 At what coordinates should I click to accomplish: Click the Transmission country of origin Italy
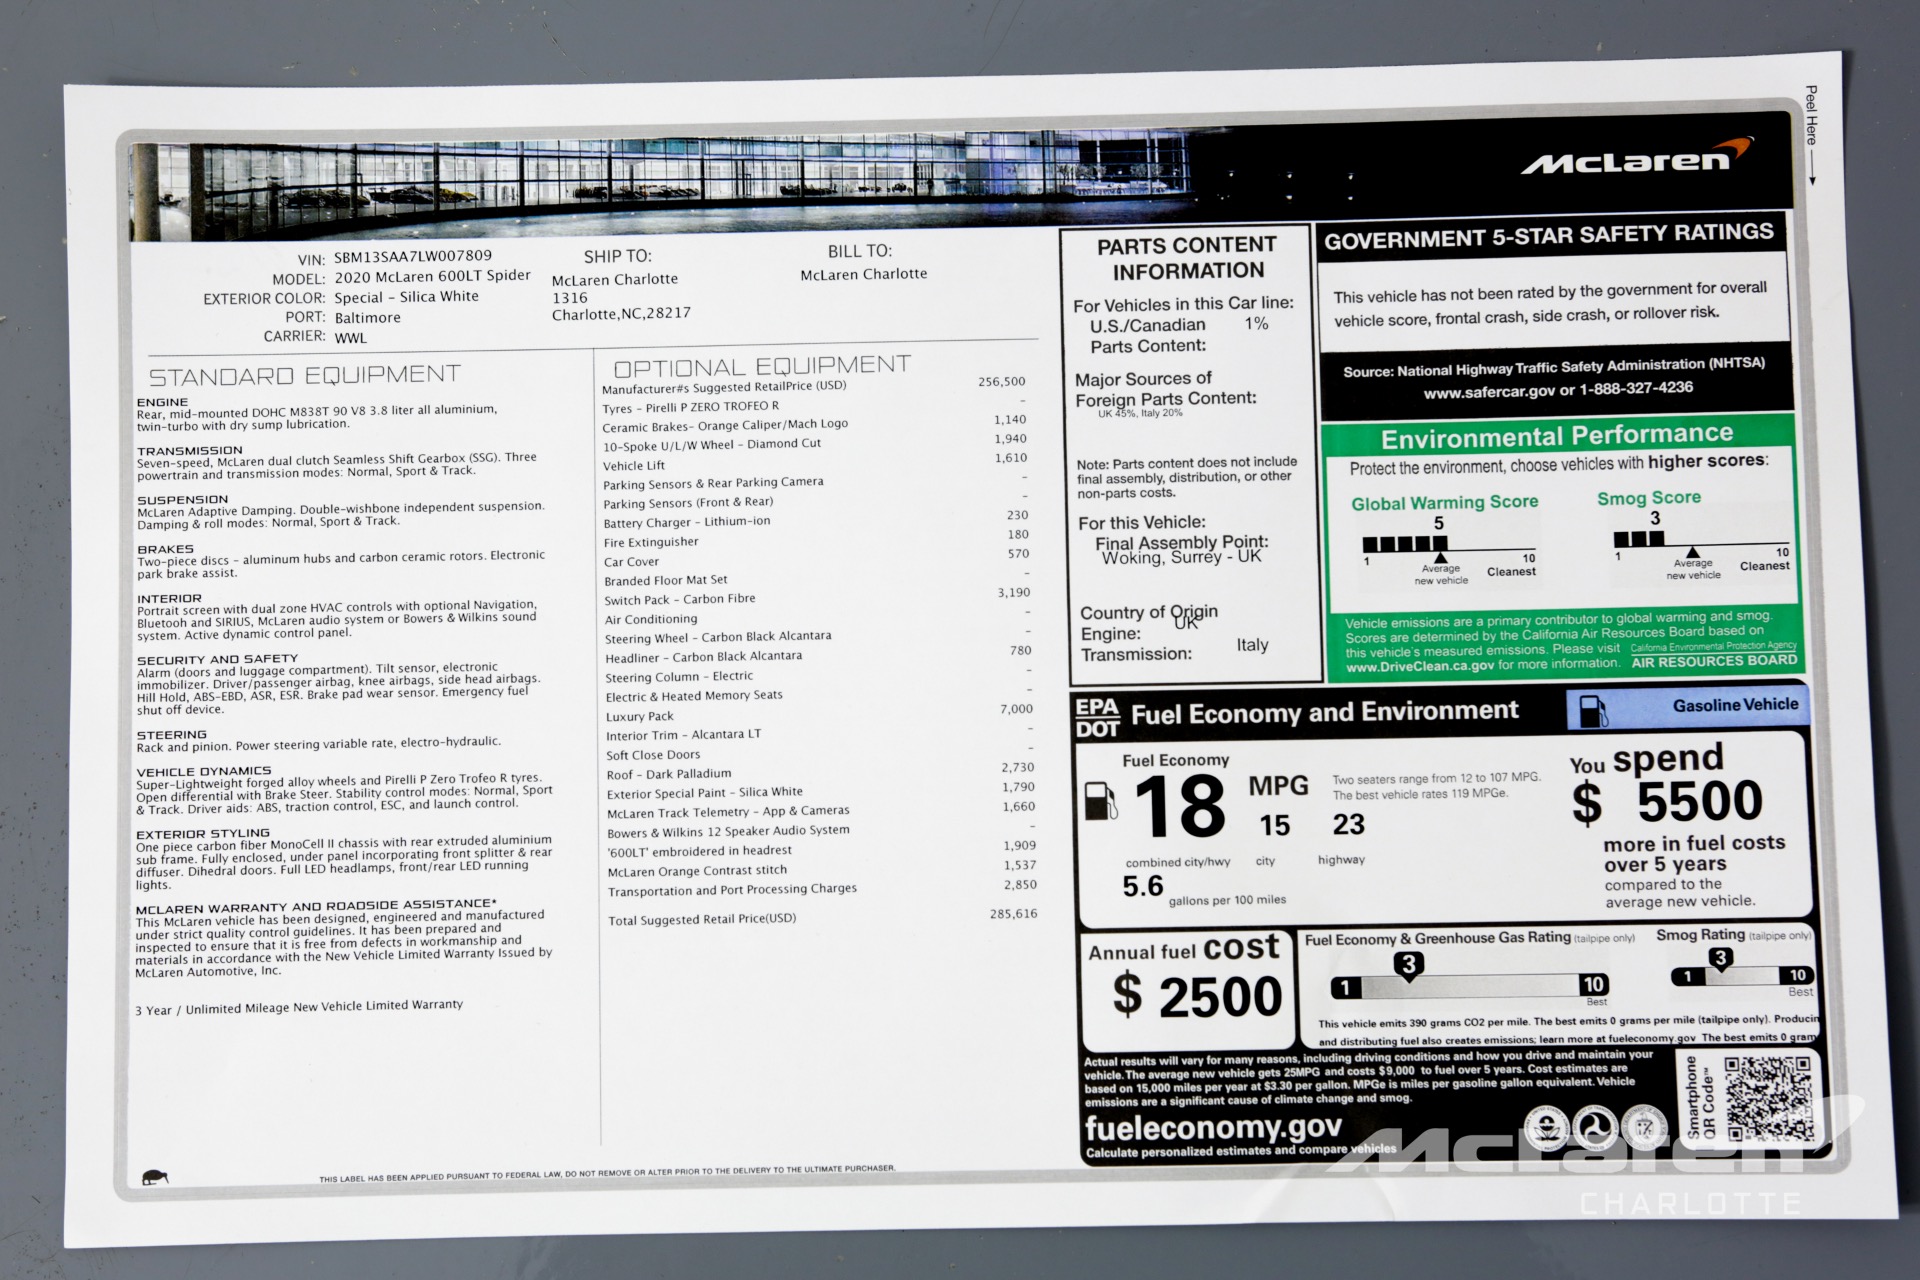pyautogui.click(x=1252, y=645)
